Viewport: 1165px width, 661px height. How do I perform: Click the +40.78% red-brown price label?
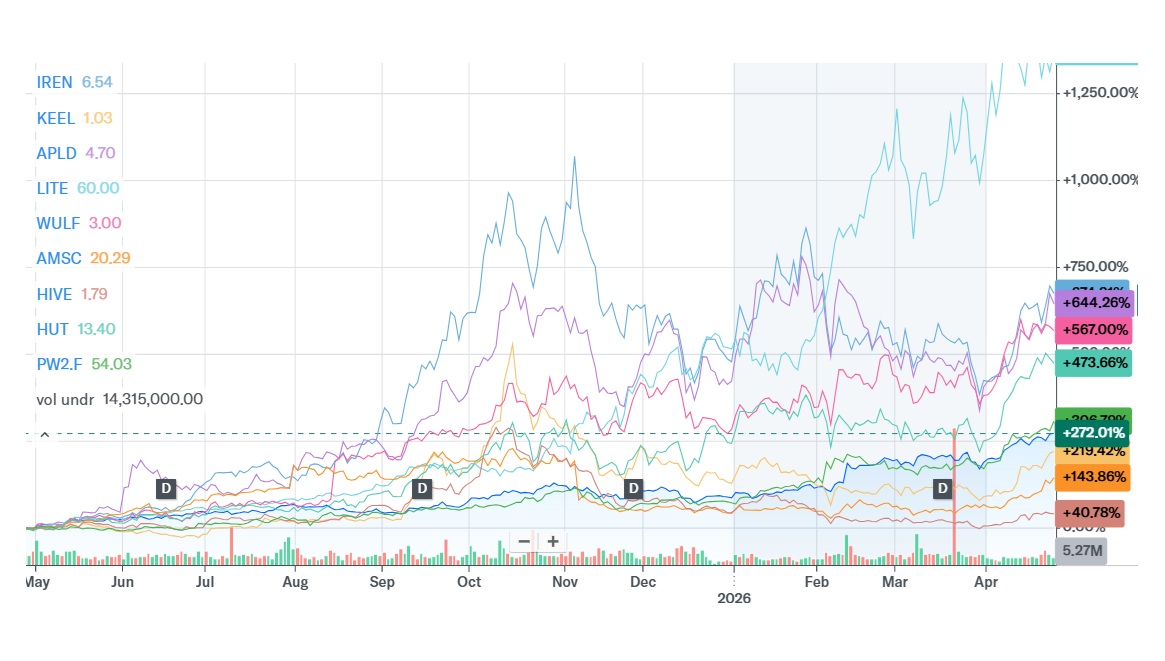[1090, 512]
